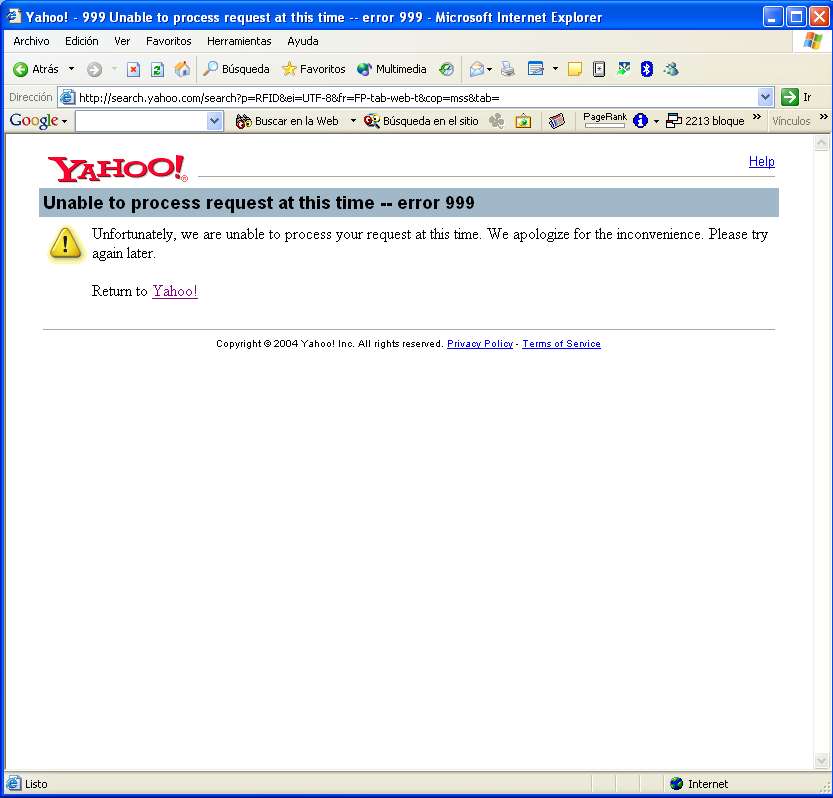The width and height of the screenshot is (833, 798).
Task: Open the Archivo menu
Action: click(x=31, y=41)
